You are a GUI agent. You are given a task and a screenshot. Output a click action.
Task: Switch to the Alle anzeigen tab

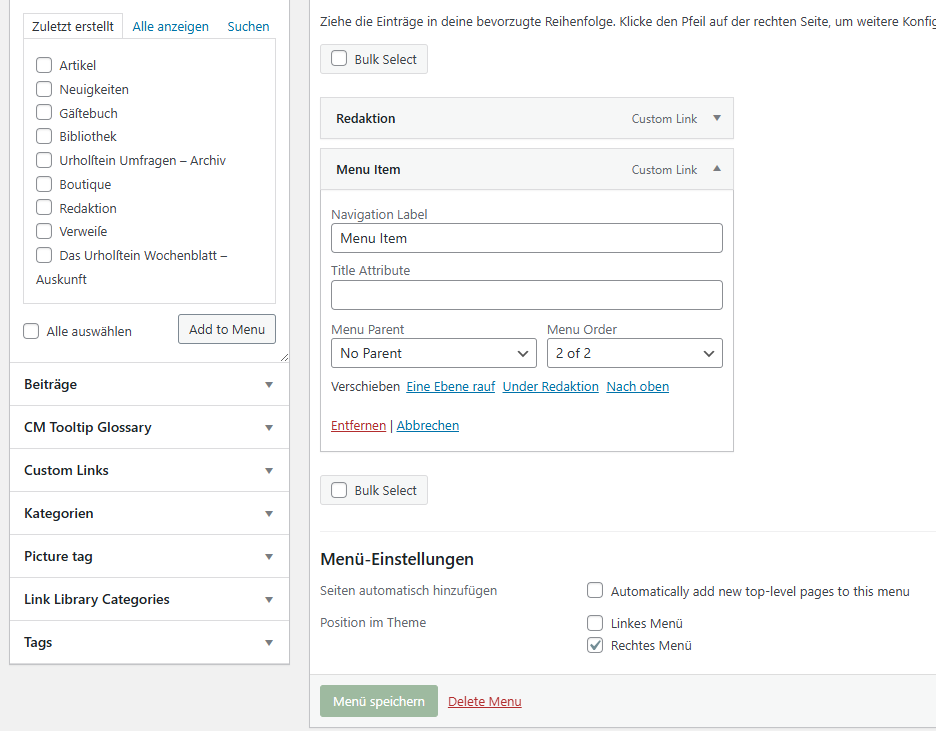coord(170,27)
